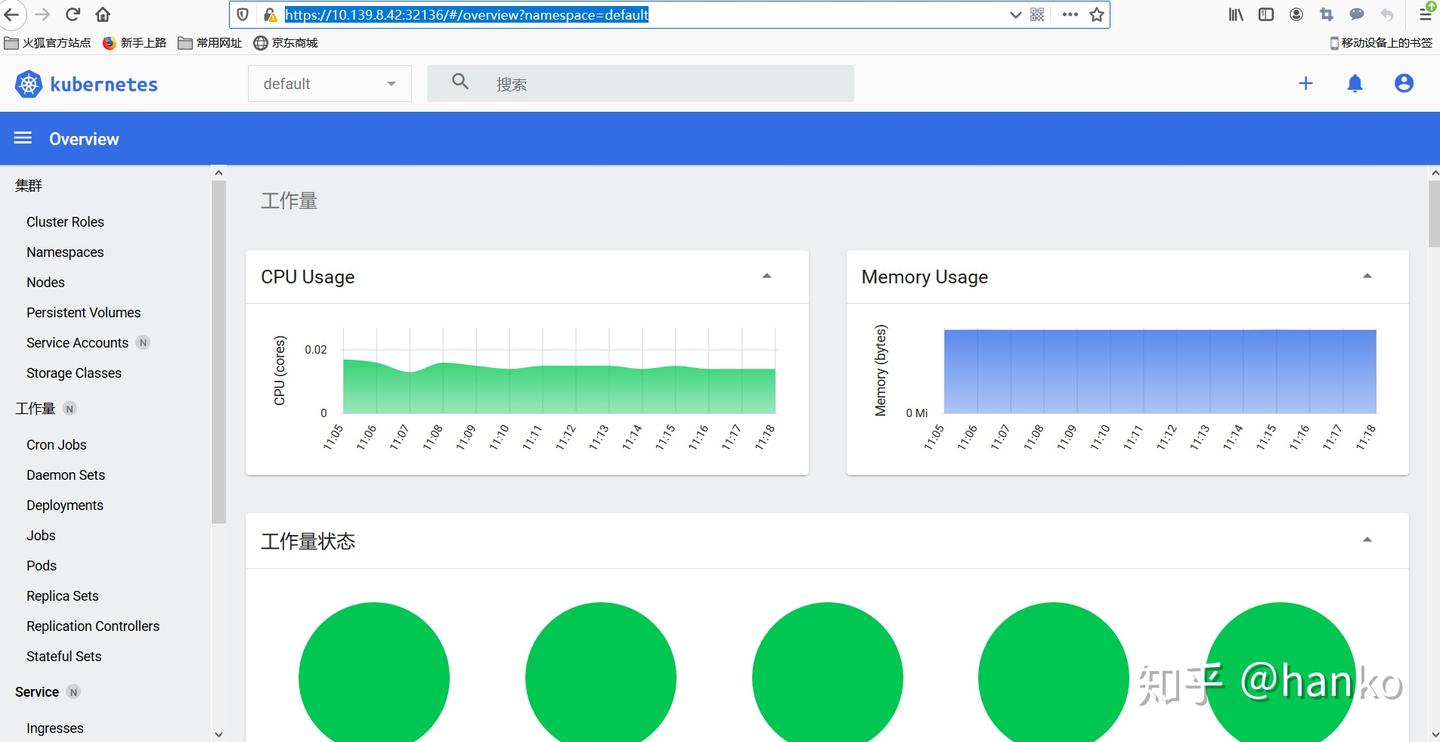Open the notifications bell icon
Viewport: 1440px width, 742px height.
(1355, 84)
